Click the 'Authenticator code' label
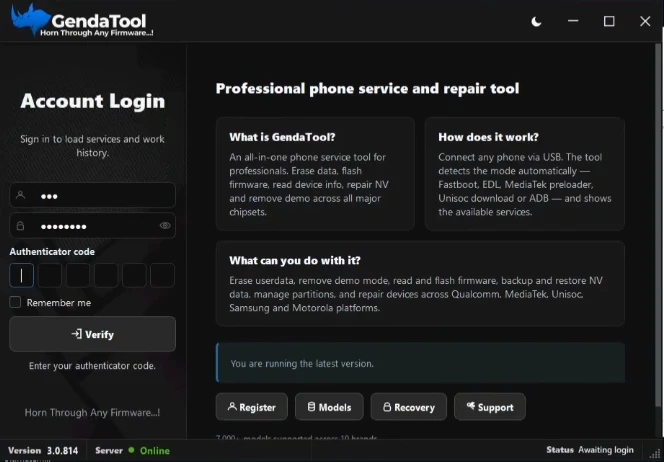 tap(52, 252)
